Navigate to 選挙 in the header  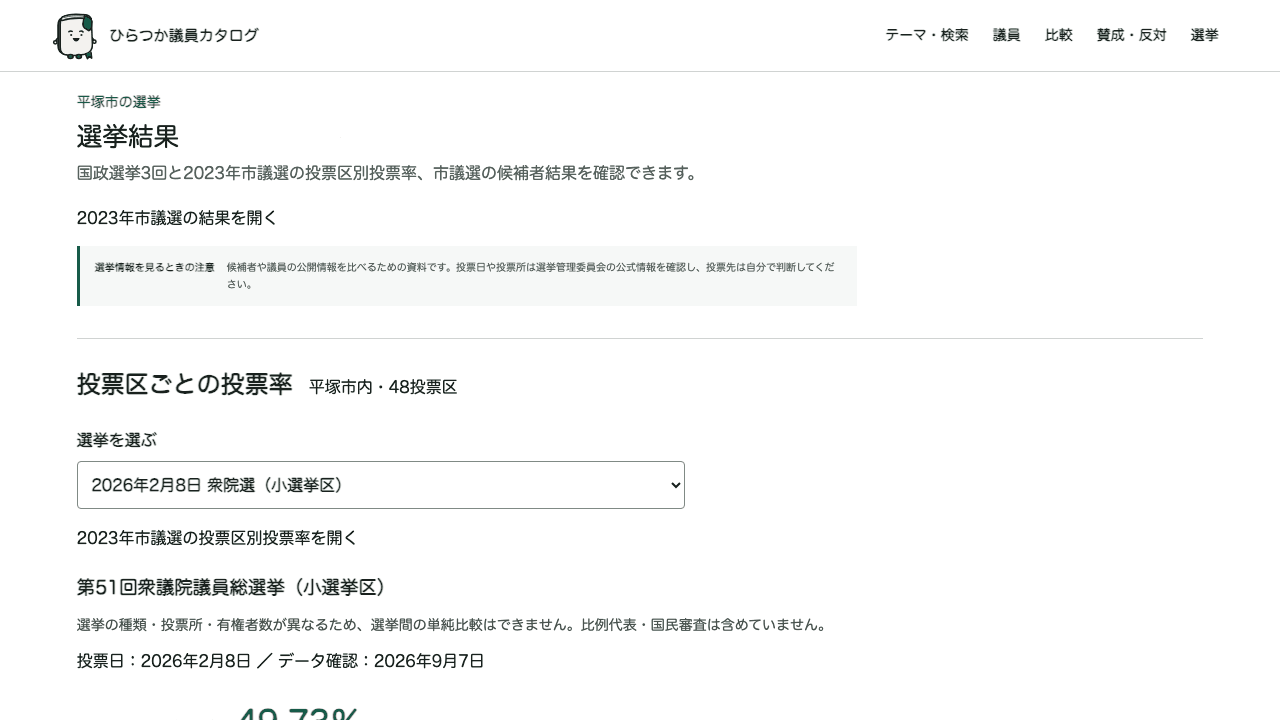(1205, 35)
